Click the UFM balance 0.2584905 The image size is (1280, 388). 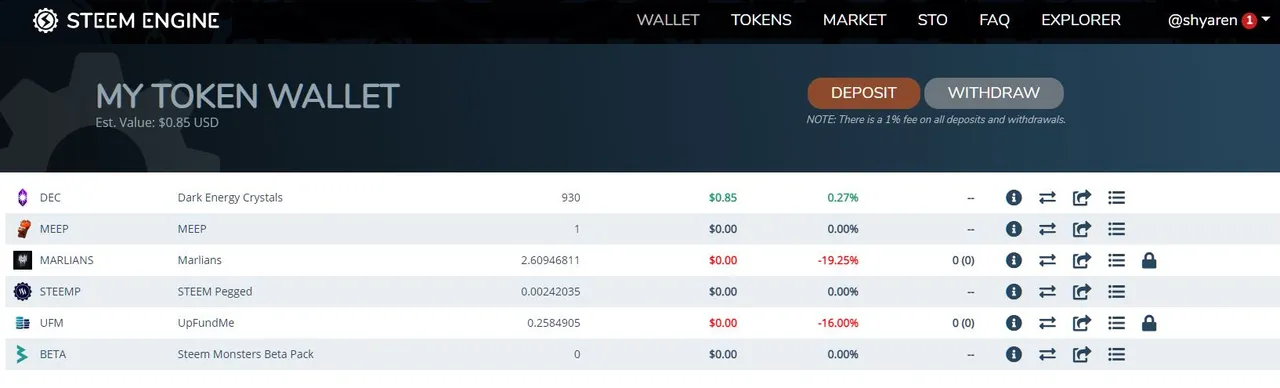coord(554,323)
